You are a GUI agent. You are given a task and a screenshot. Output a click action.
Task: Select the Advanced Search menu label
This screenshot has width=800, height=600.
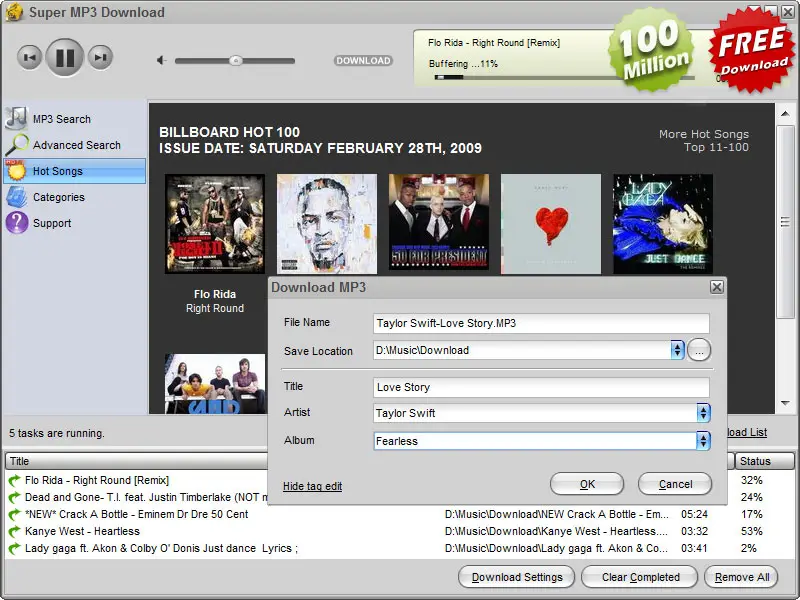point(77,145)
